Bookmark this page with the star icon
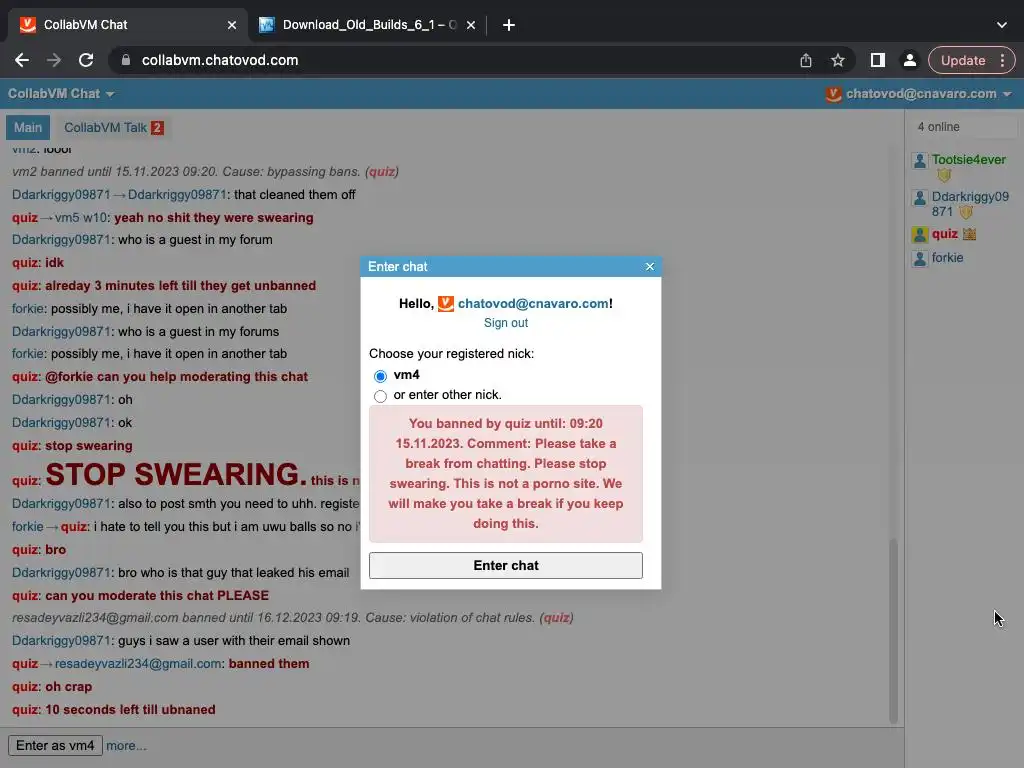Screen dimensions: 1024x768 pyautogui.click(x=838, y=60)
